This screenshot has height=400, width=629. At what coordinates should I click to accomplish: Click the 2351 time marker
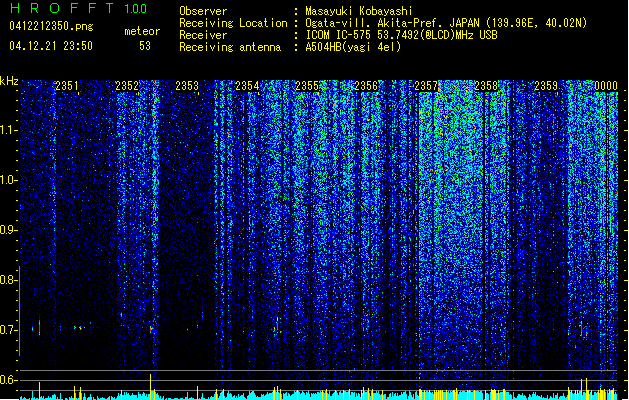67,86
